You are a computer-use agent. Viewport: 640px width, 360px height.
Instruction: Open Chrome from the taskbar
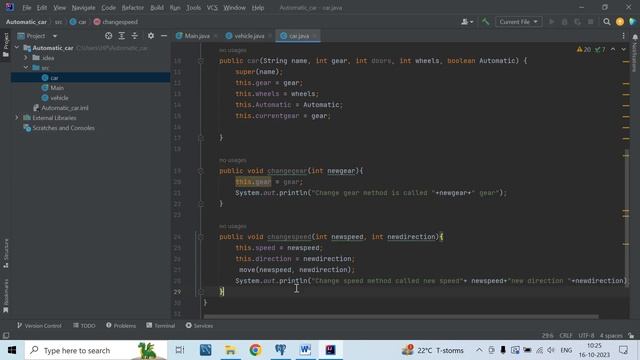click(x=256, y=350)
